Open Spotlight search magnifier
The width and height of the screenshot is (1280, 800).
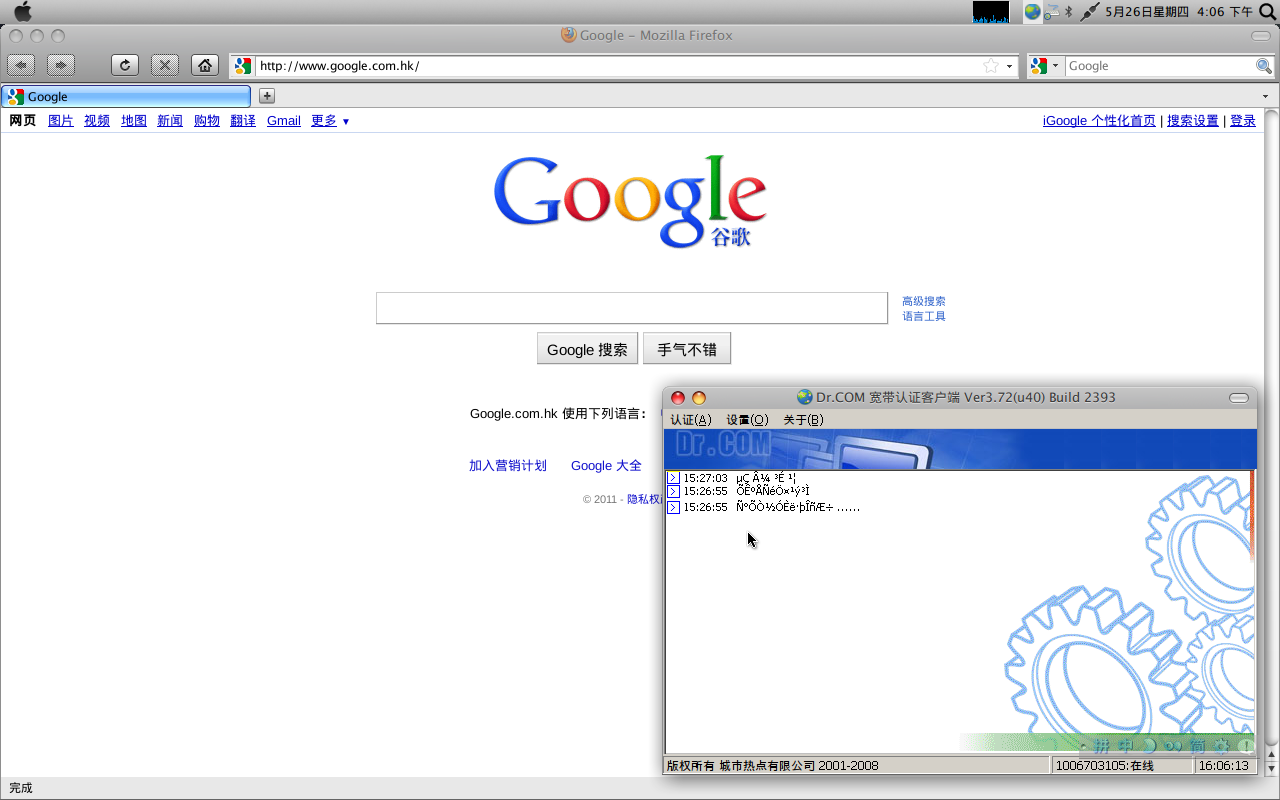click(1267, 12)
